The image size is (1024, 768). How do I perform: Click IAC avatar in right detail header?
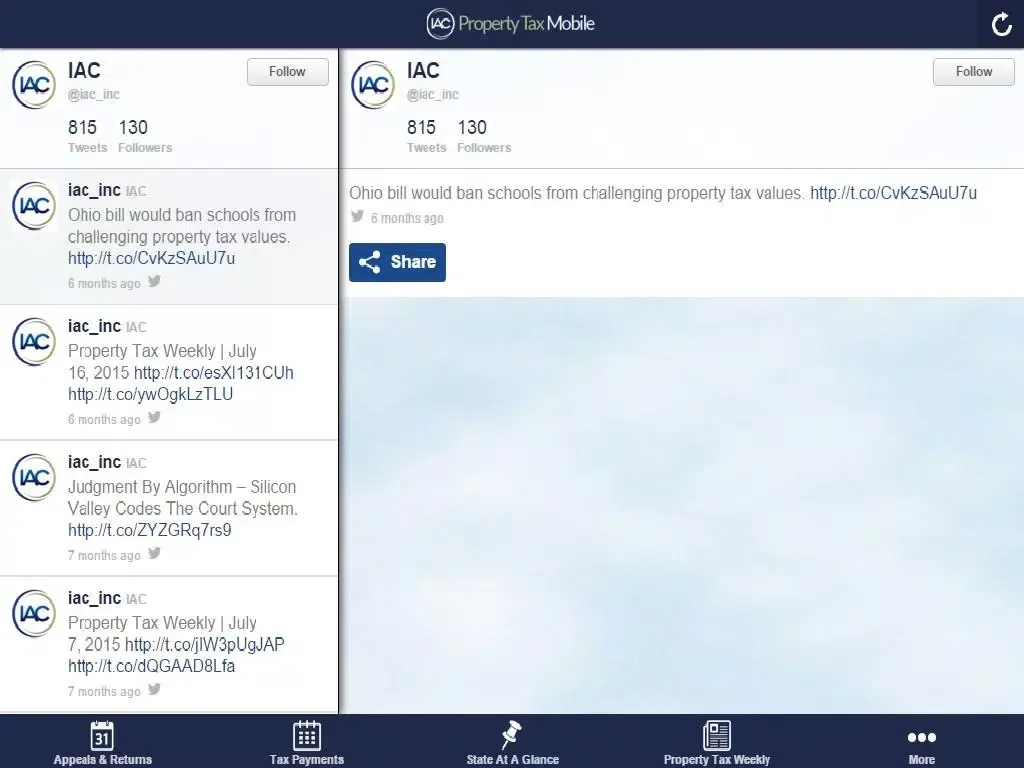(x=373, y=85)
